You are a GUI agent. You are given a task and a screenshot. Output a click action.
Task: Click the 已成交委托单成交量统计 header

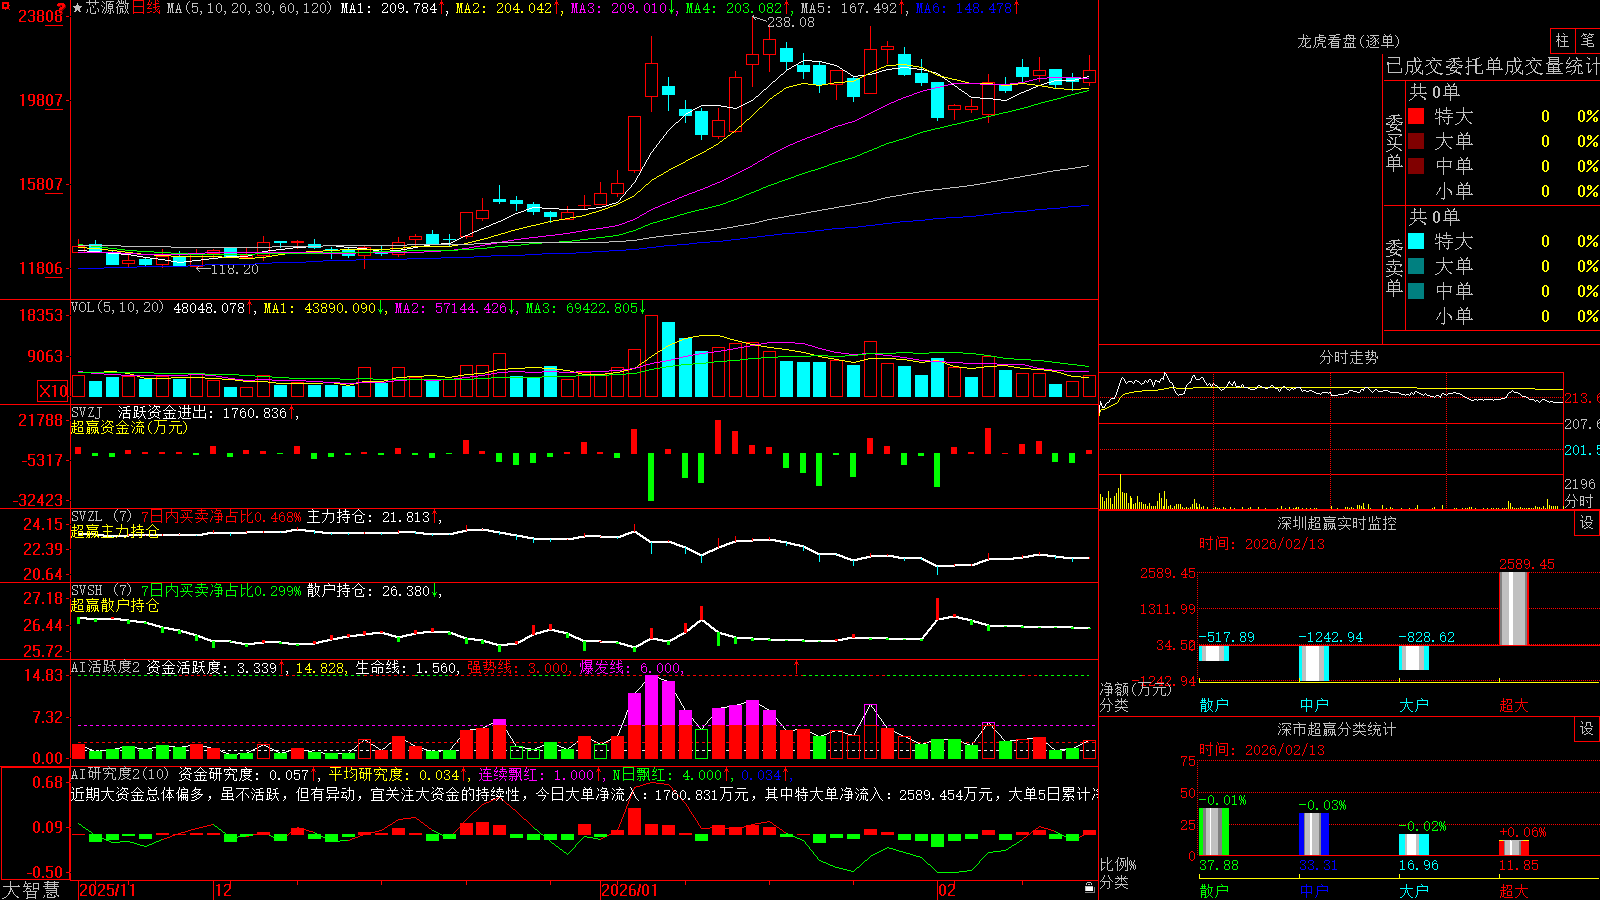1492,66
